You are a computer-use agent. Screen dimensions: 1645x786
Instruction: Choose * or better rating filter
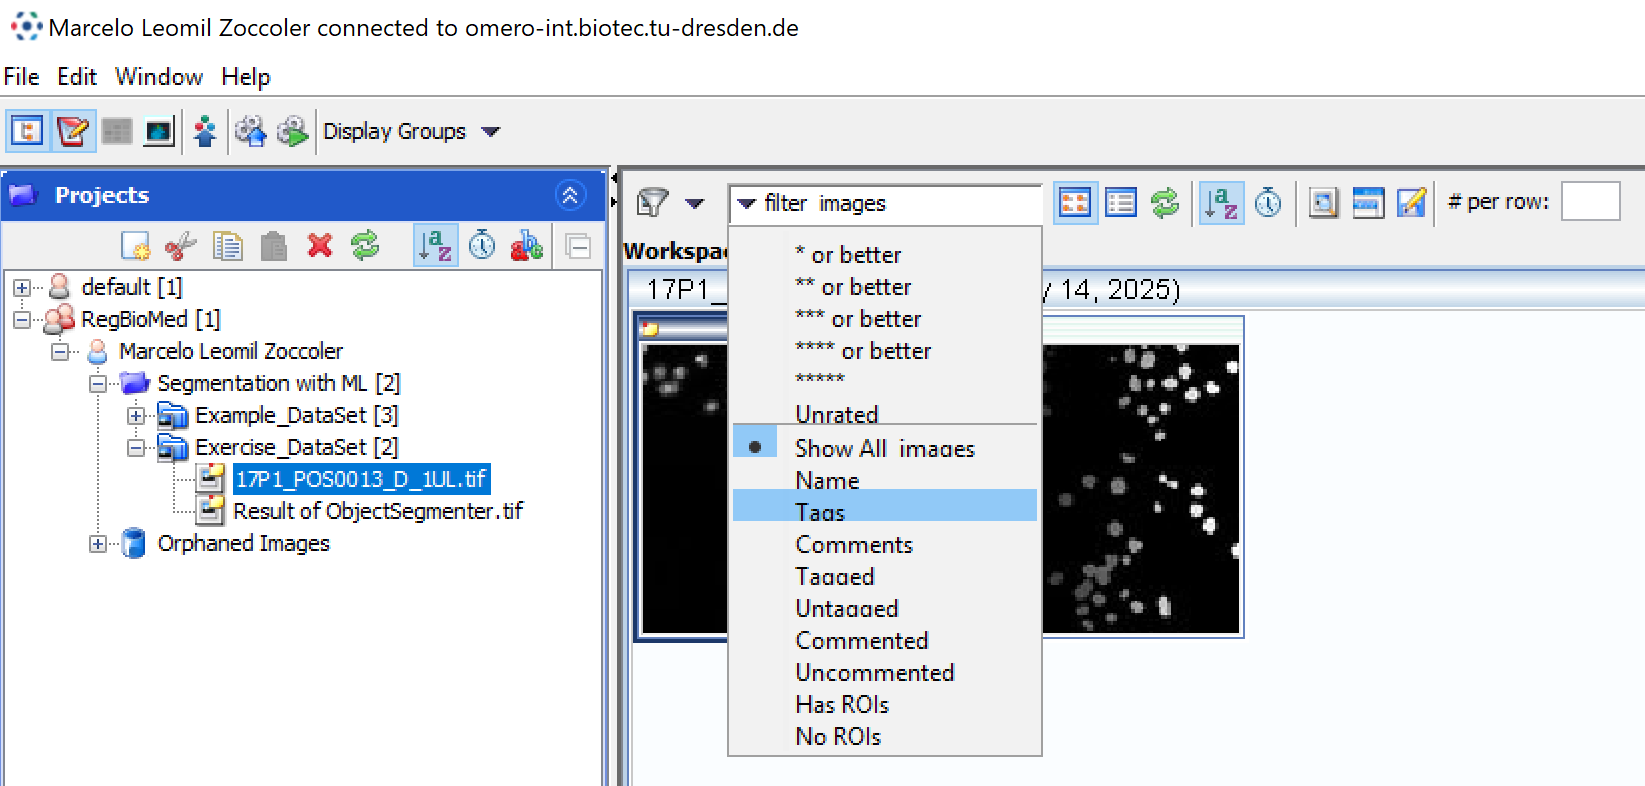pyautogui.click(x=885, y=255)
